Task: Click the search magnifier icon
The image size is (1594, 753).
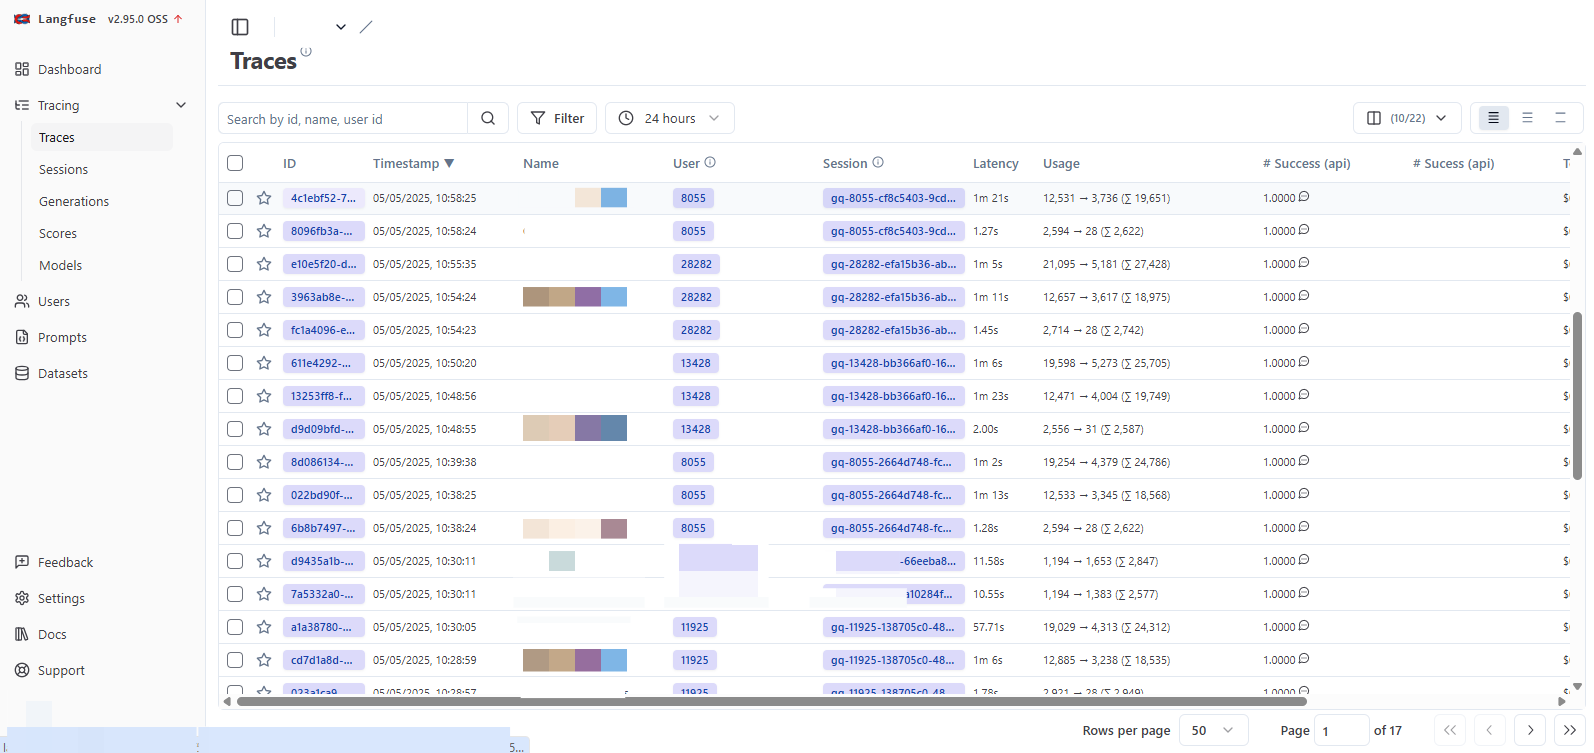Action: click(488, 118)
